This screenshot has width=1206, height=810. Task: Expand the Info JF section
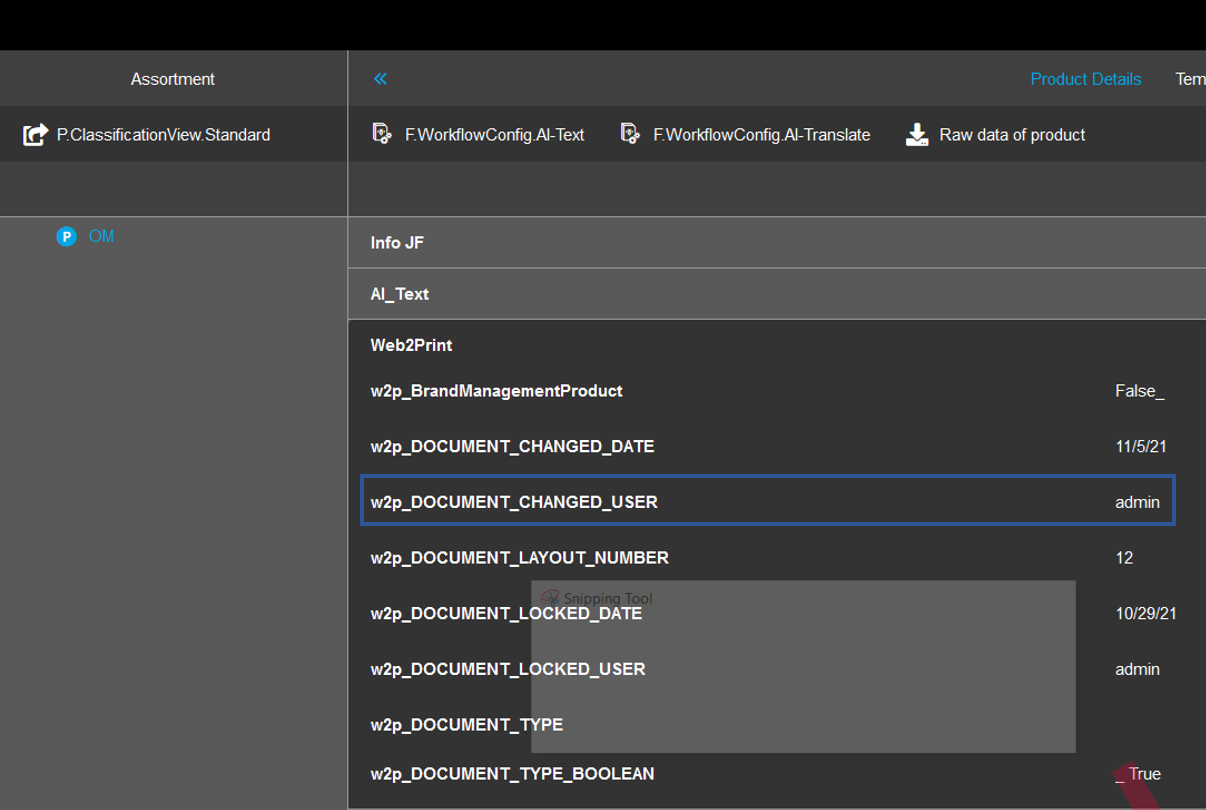398,243
